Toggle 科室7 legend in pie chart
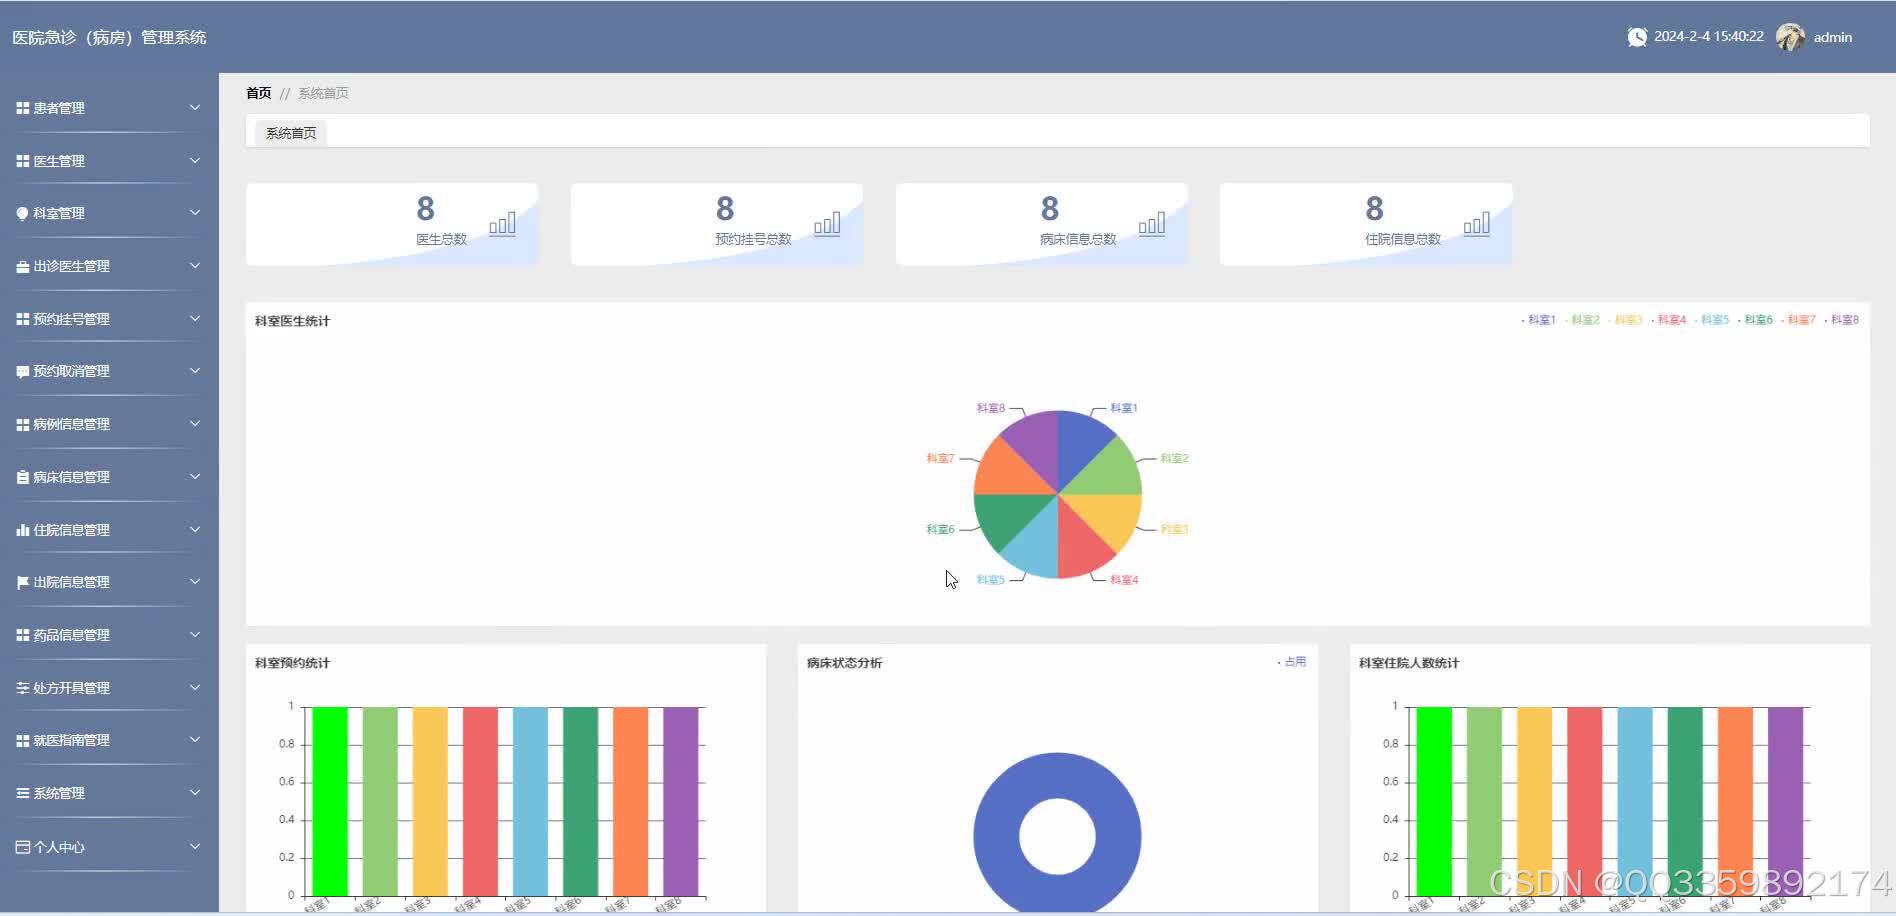The width and height of the screenshot is (1896, 916). (1799, 320)
